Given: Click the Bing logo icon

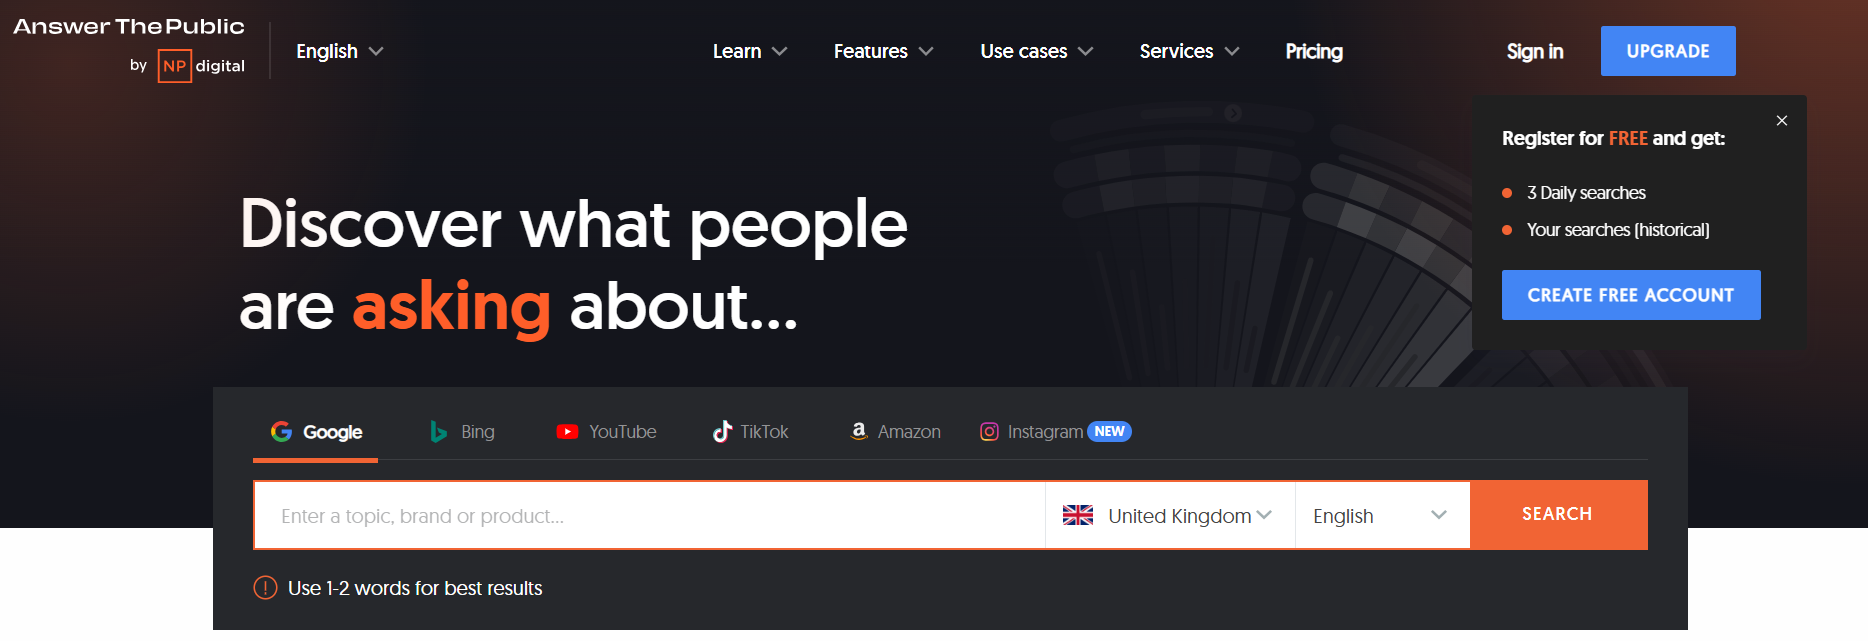Looking at the screenshot, I should pyautogui.click(x=438, y=432).
